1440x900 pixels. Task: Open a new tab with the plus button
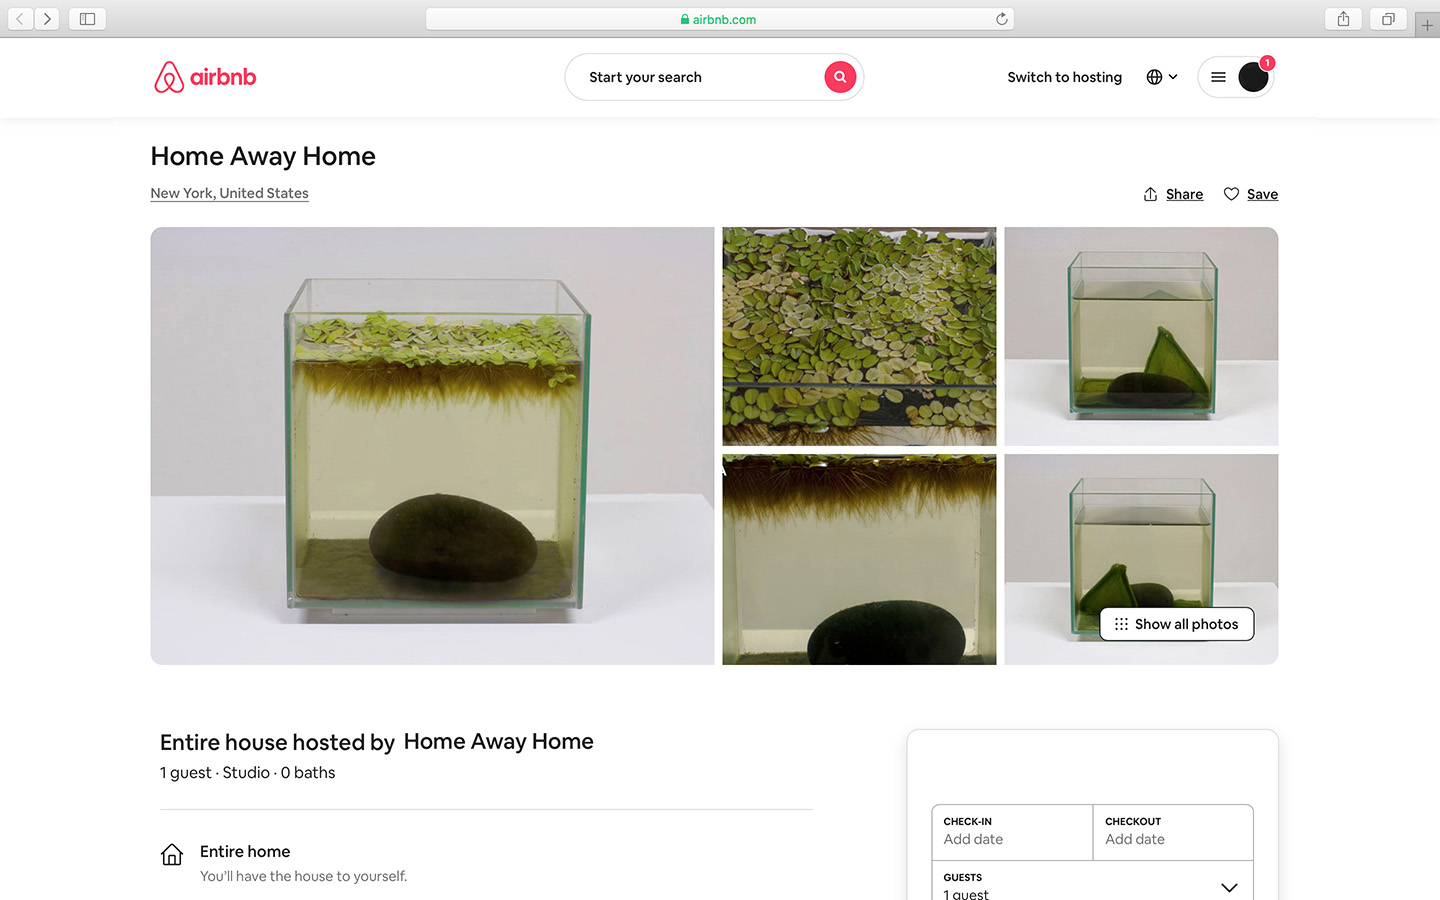tap(1427, 25)
